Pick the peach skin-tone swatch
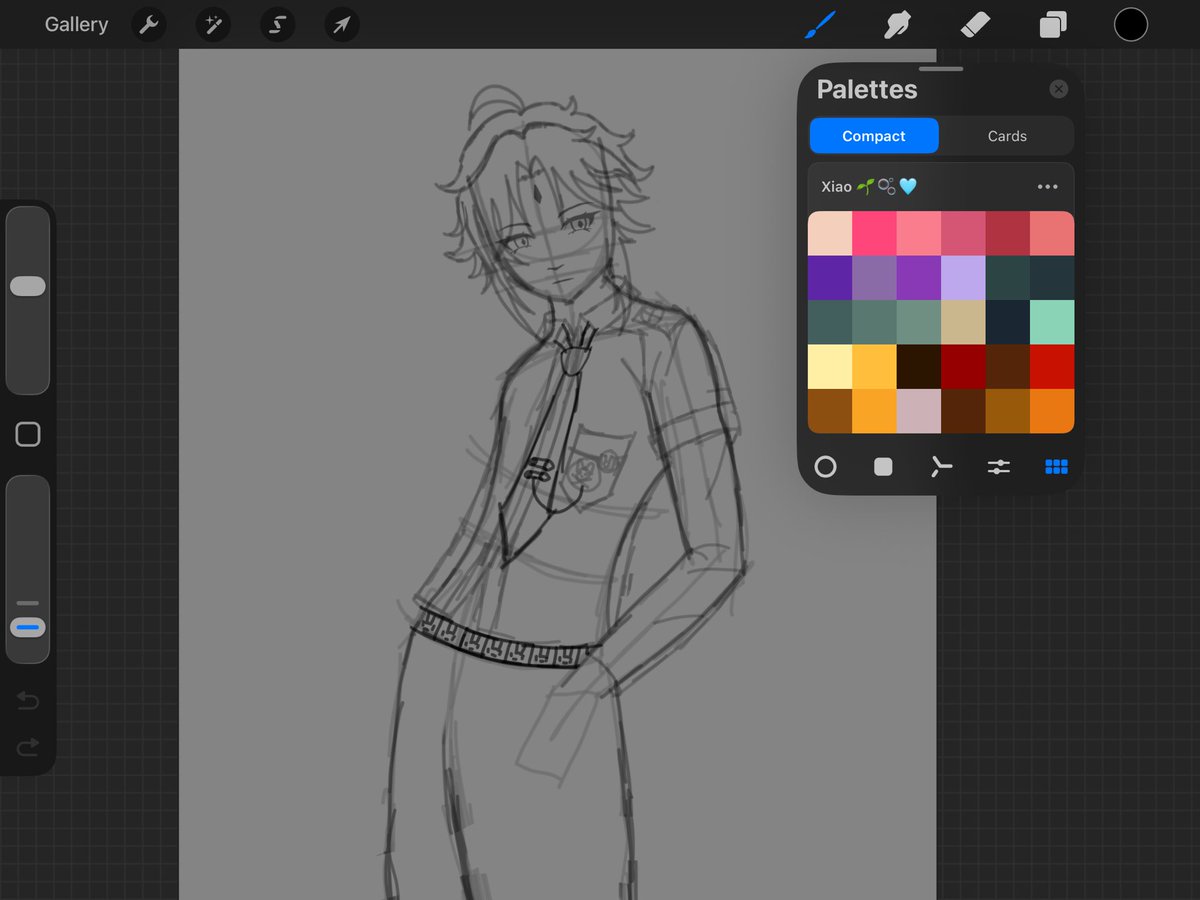This screenshot has height=900, width=1200. pos(830,233)
